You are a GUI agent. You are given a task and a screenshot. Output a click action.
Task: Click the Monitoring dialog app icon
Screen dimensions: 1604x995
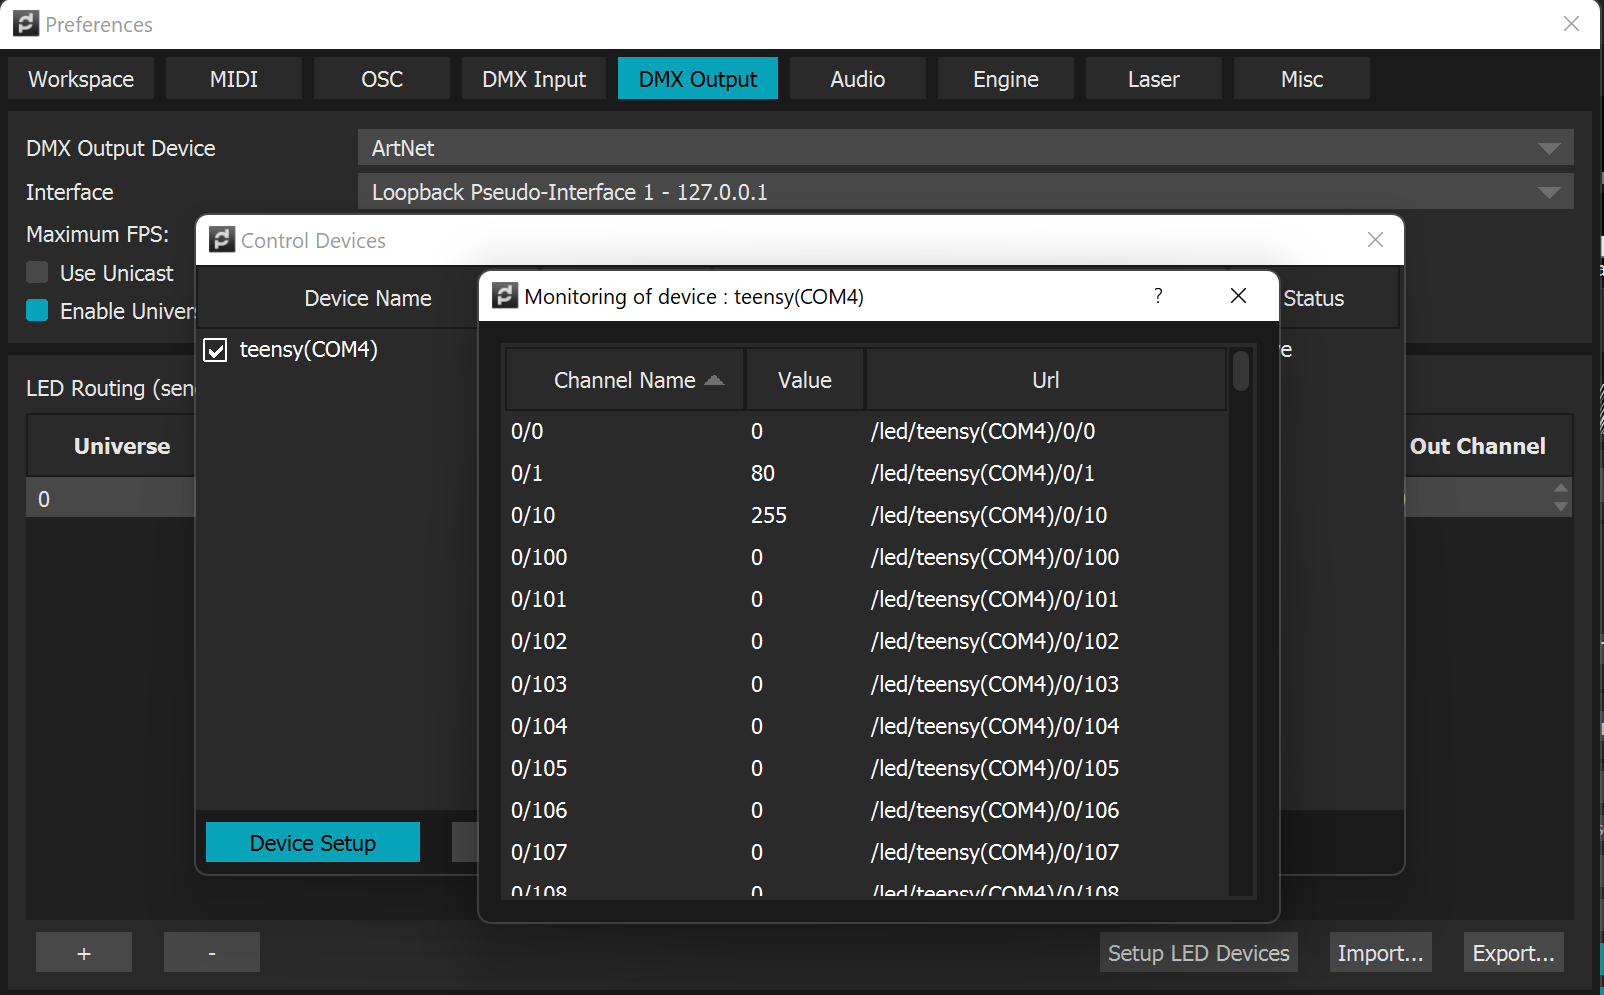click(505, 296)
